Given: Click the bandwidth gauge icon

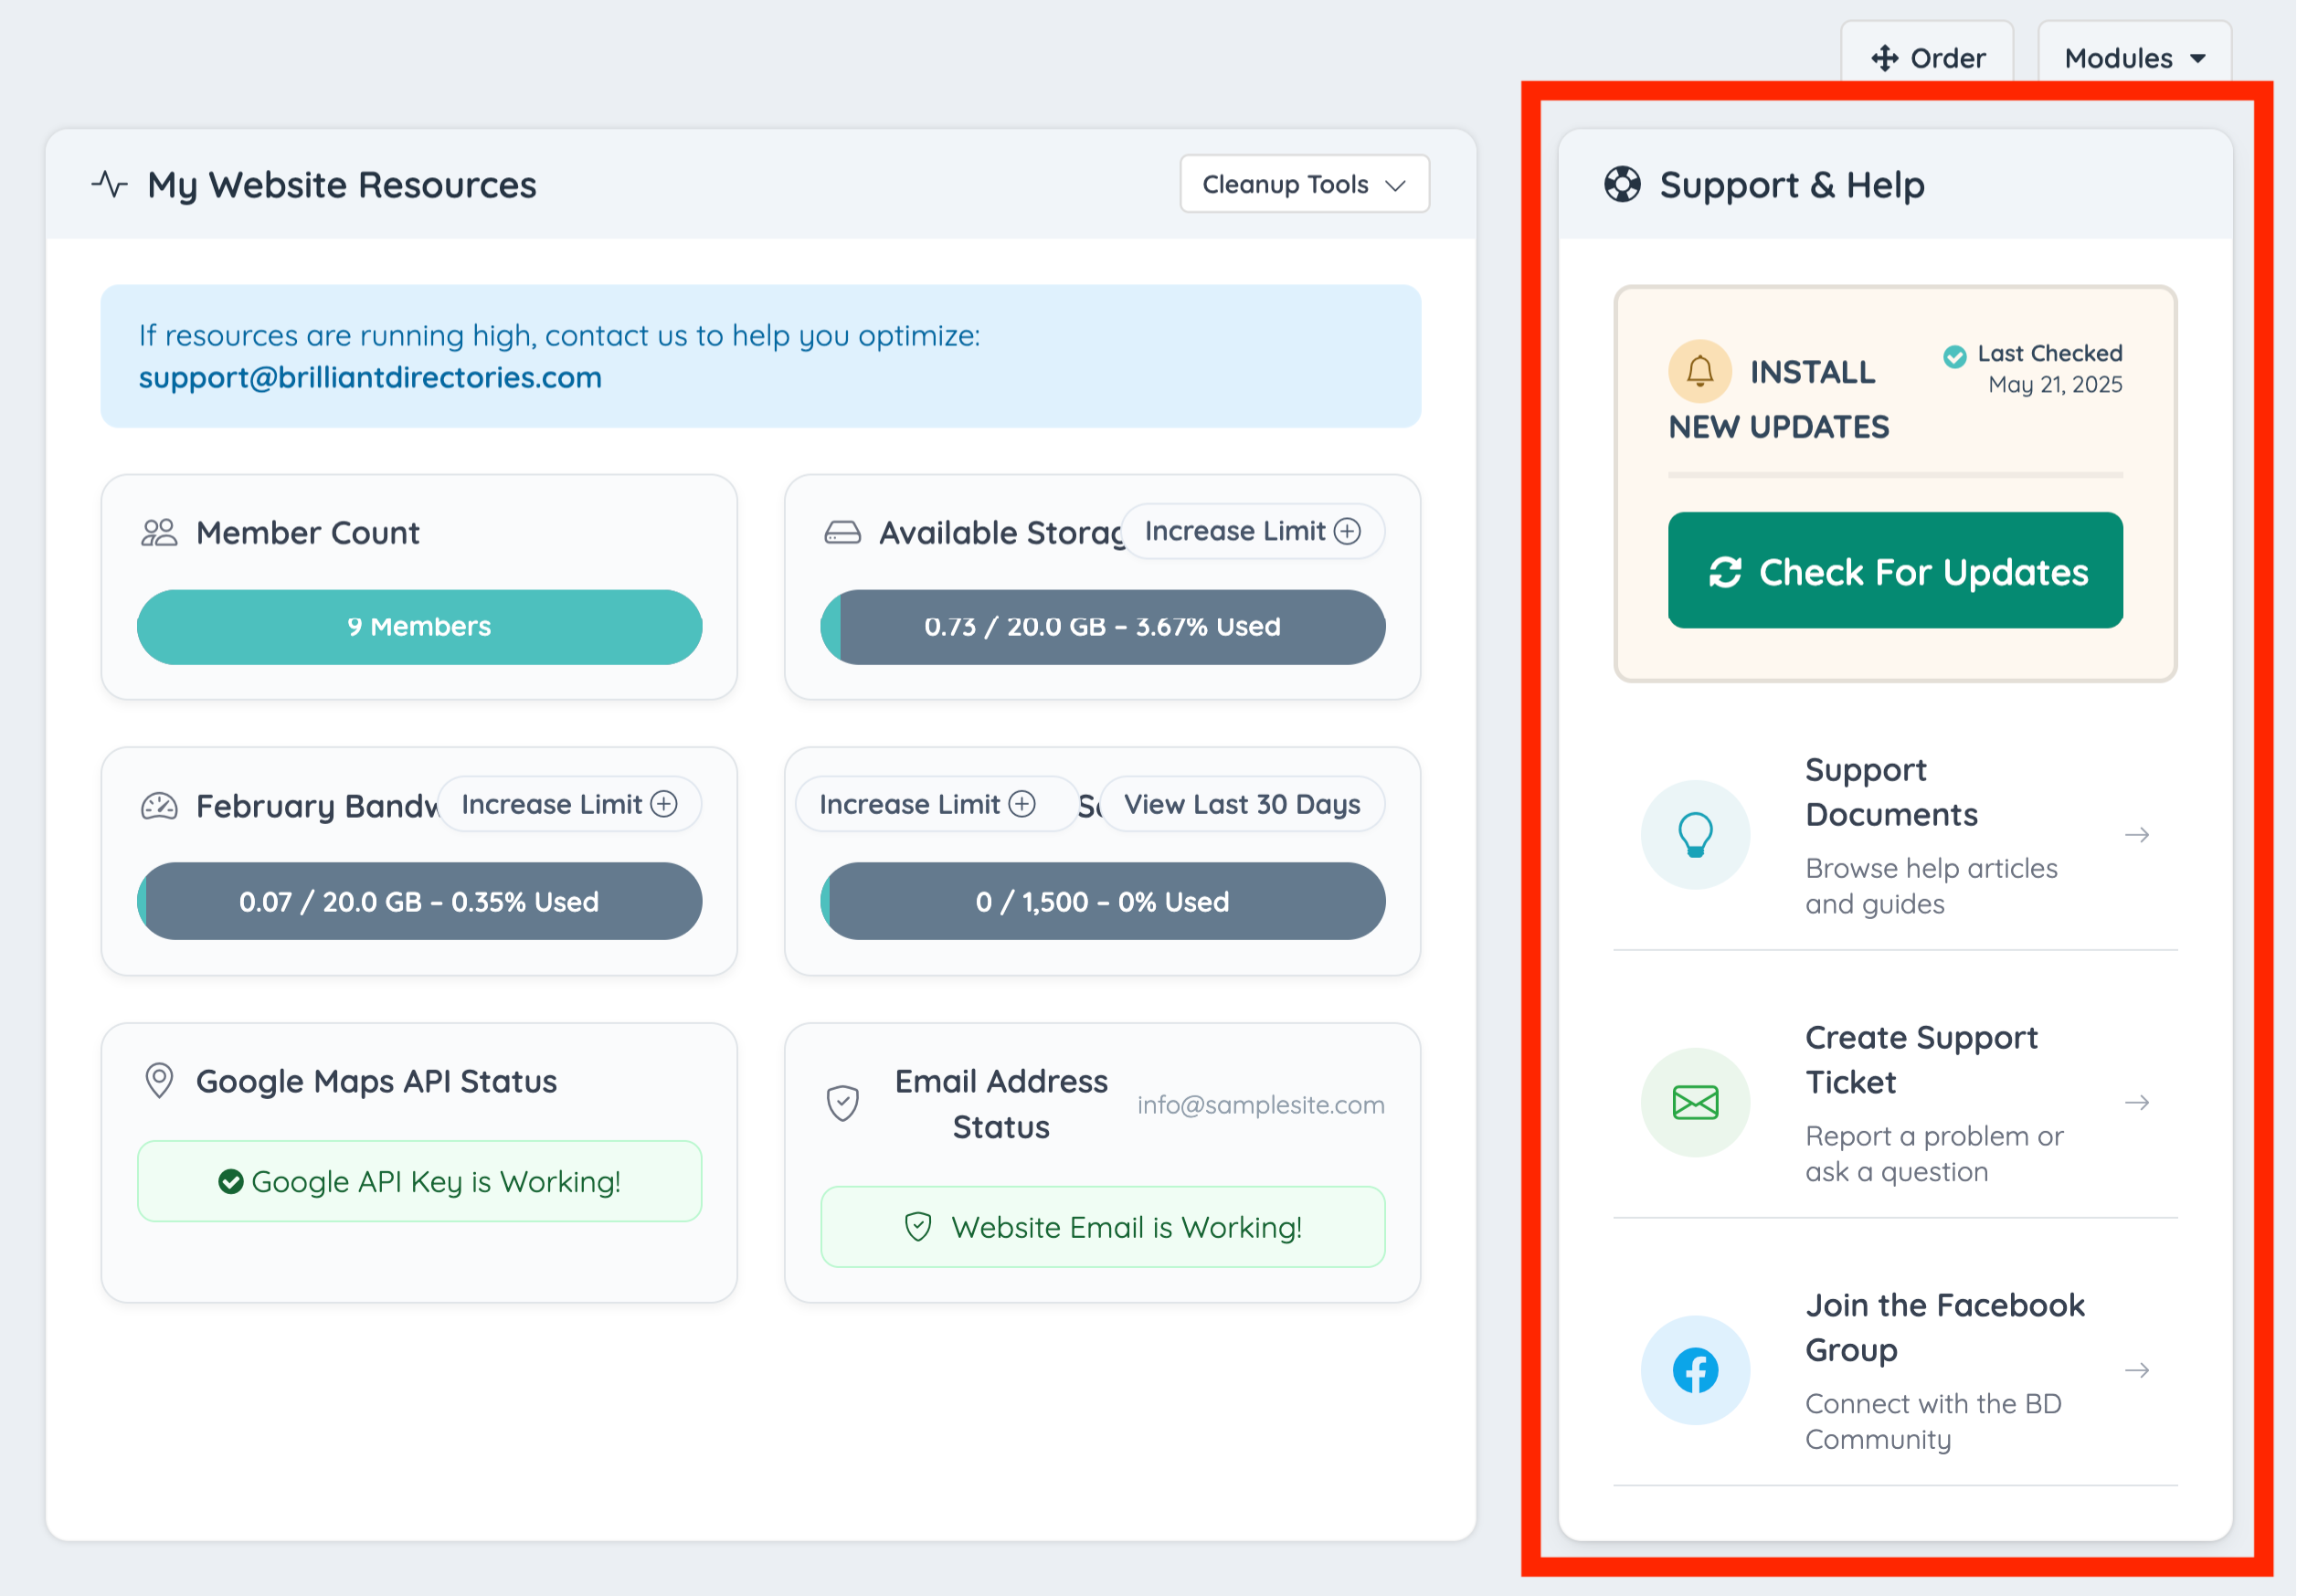Looking at the screenshot, I should coord(159,806).
